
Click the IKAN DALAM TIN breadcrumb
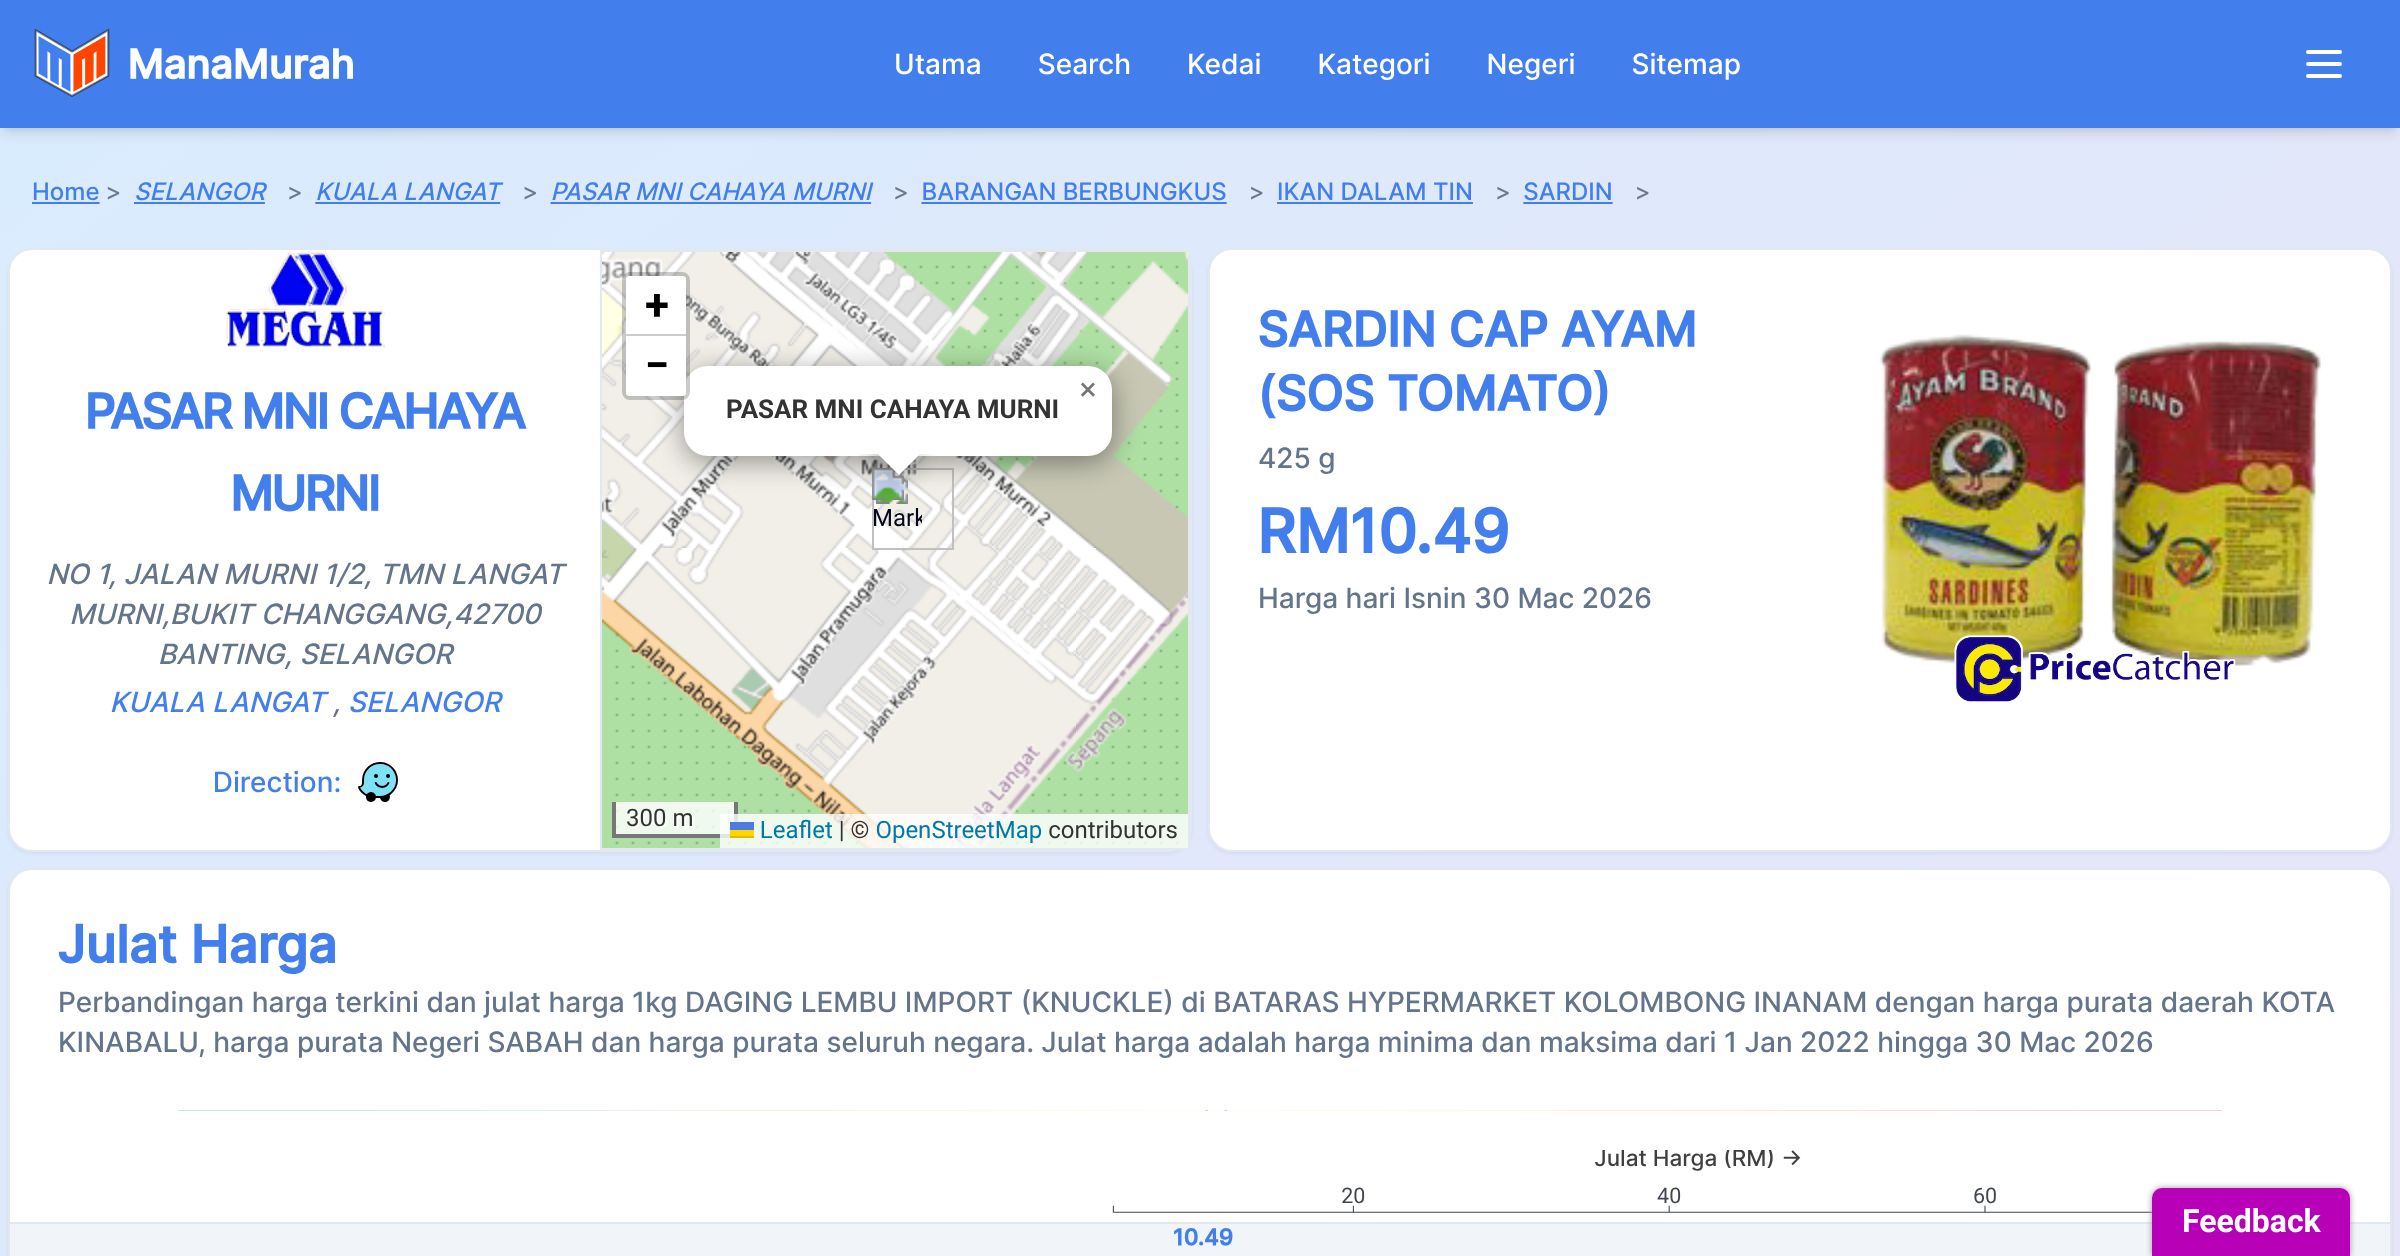coord(1374,191)
